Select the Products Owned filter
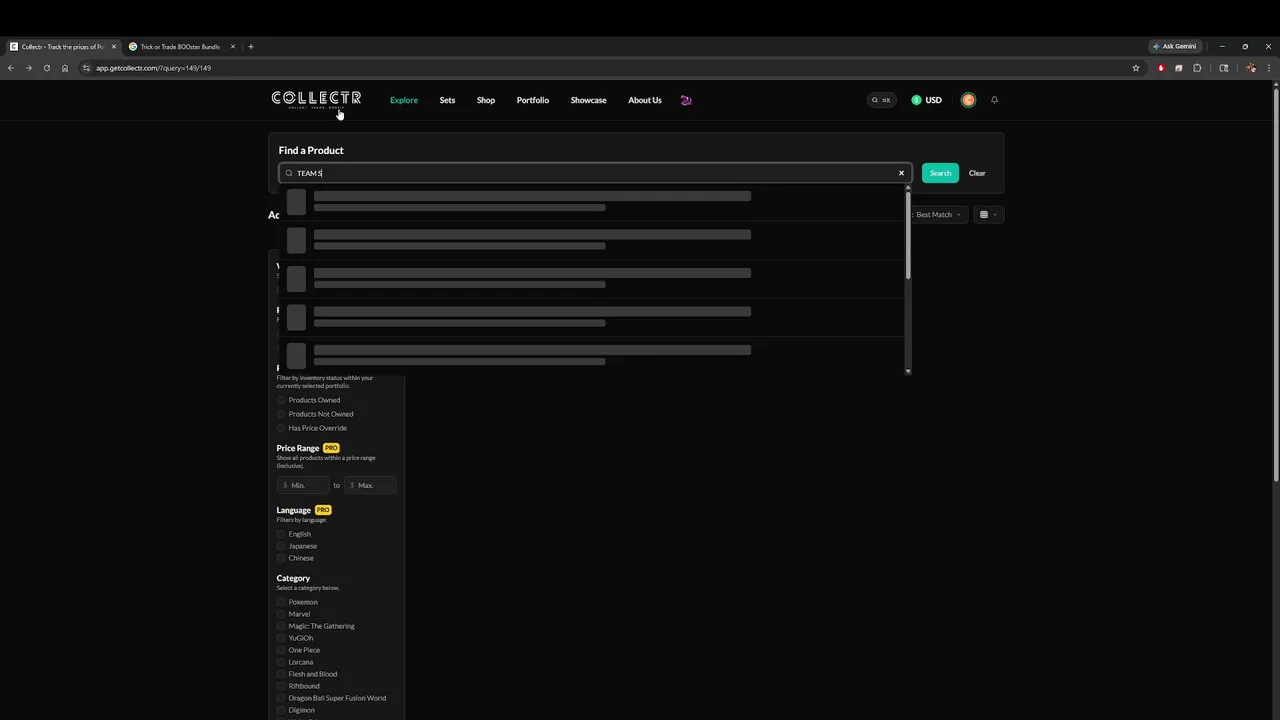1280x720 pixels. point(282,400)
